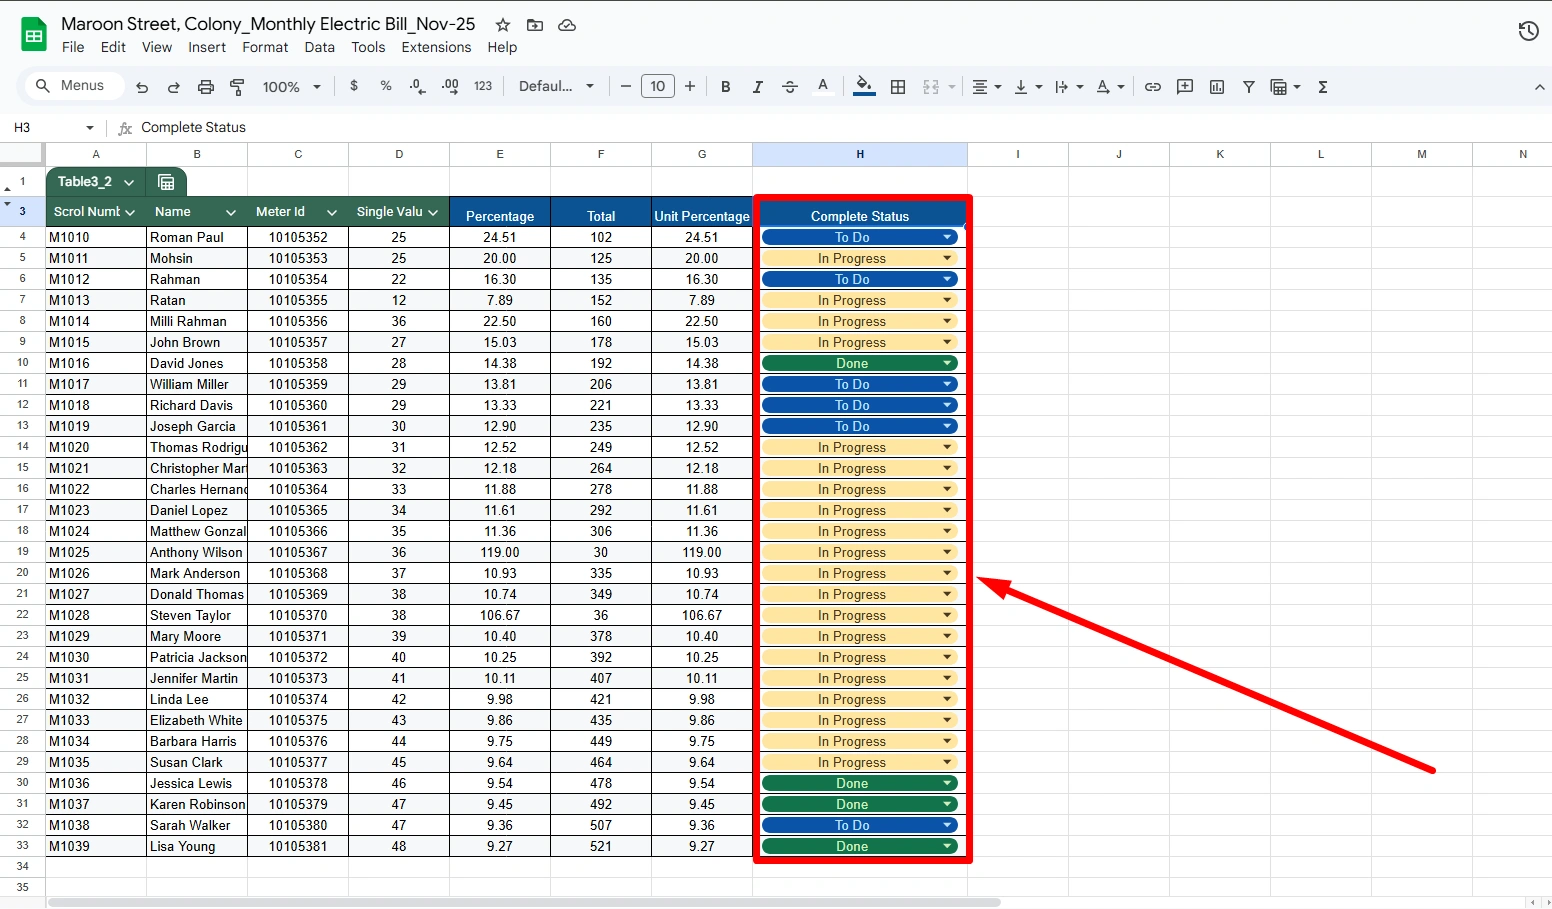Select the Paint format tool
Image resolution: width=1552 pixels, height=909 pixels.
[x=237, y=87]
